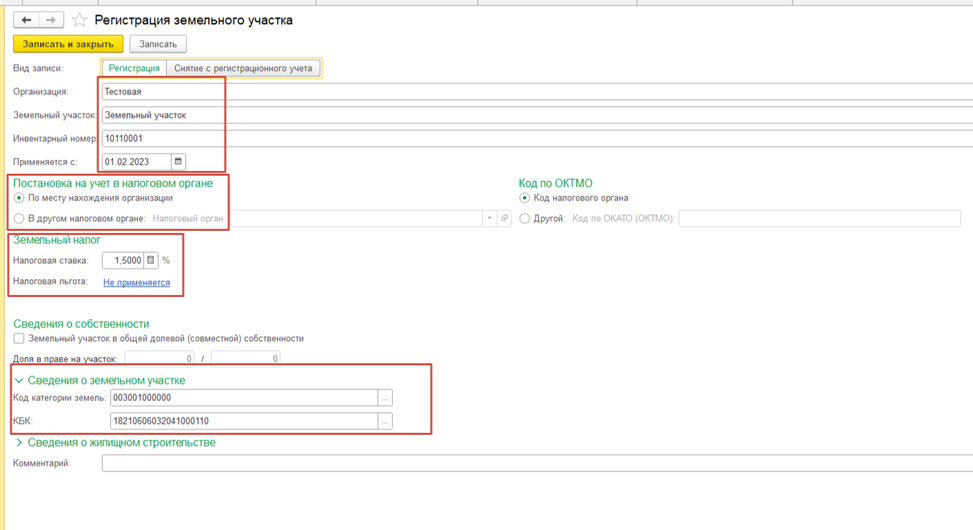Open selection for Код категории земель

tap(385, 398)
